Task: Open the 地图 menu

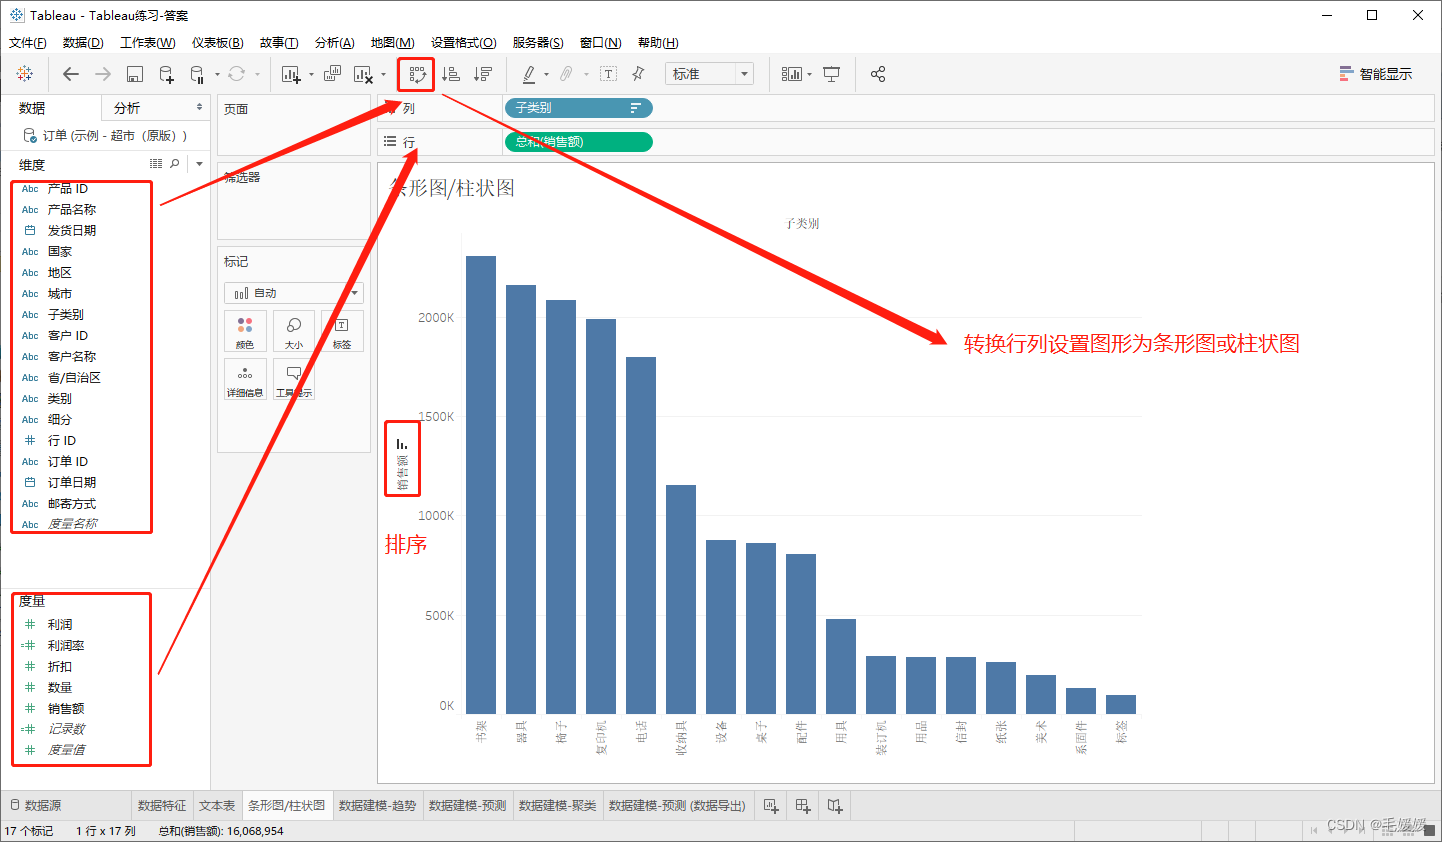Action: (393, 43)
